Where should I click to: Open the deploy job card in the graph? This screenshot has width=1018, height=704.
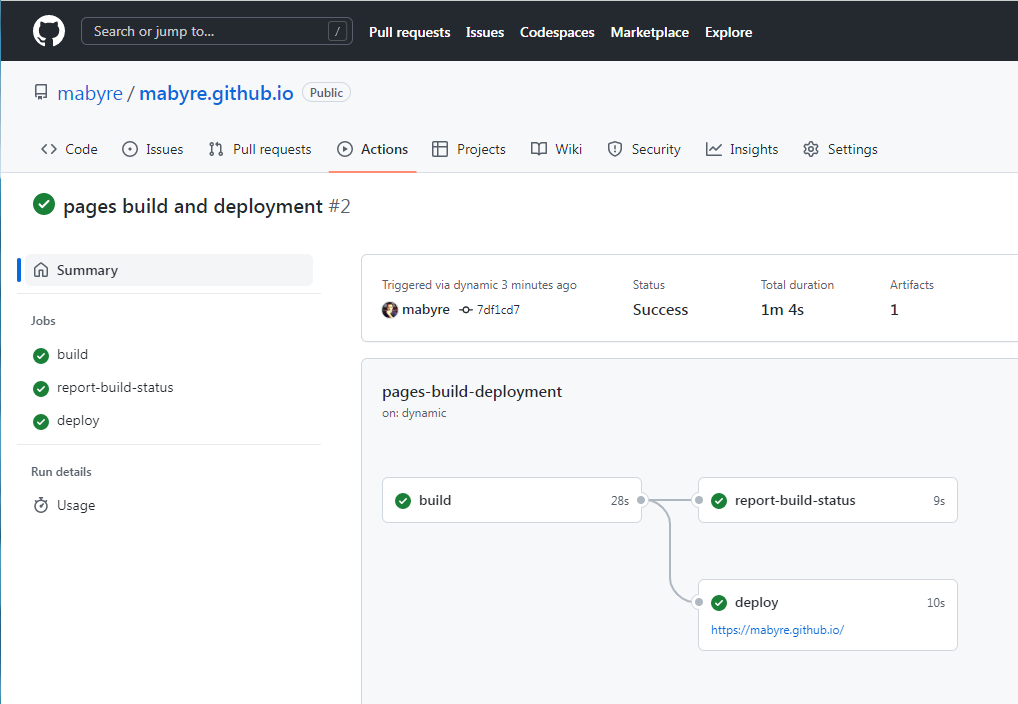[x=828, y=615]
